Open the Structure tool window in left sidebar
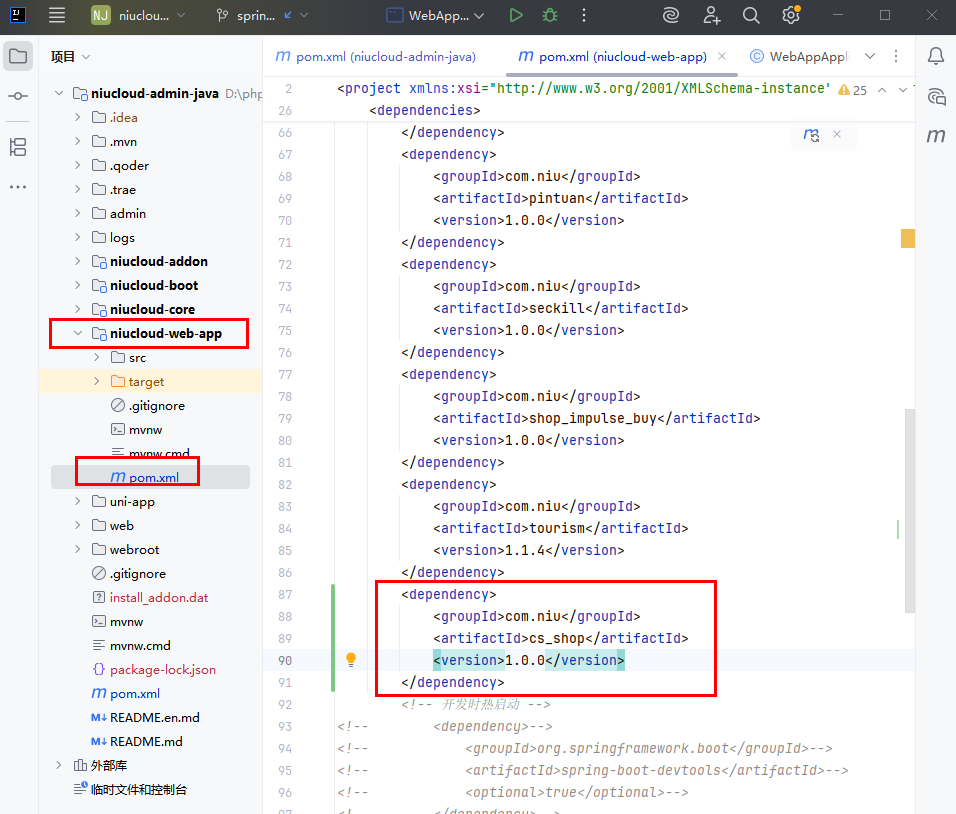This screenshot has width=956, height=814. pyautogui.click(x=17, y=147)
